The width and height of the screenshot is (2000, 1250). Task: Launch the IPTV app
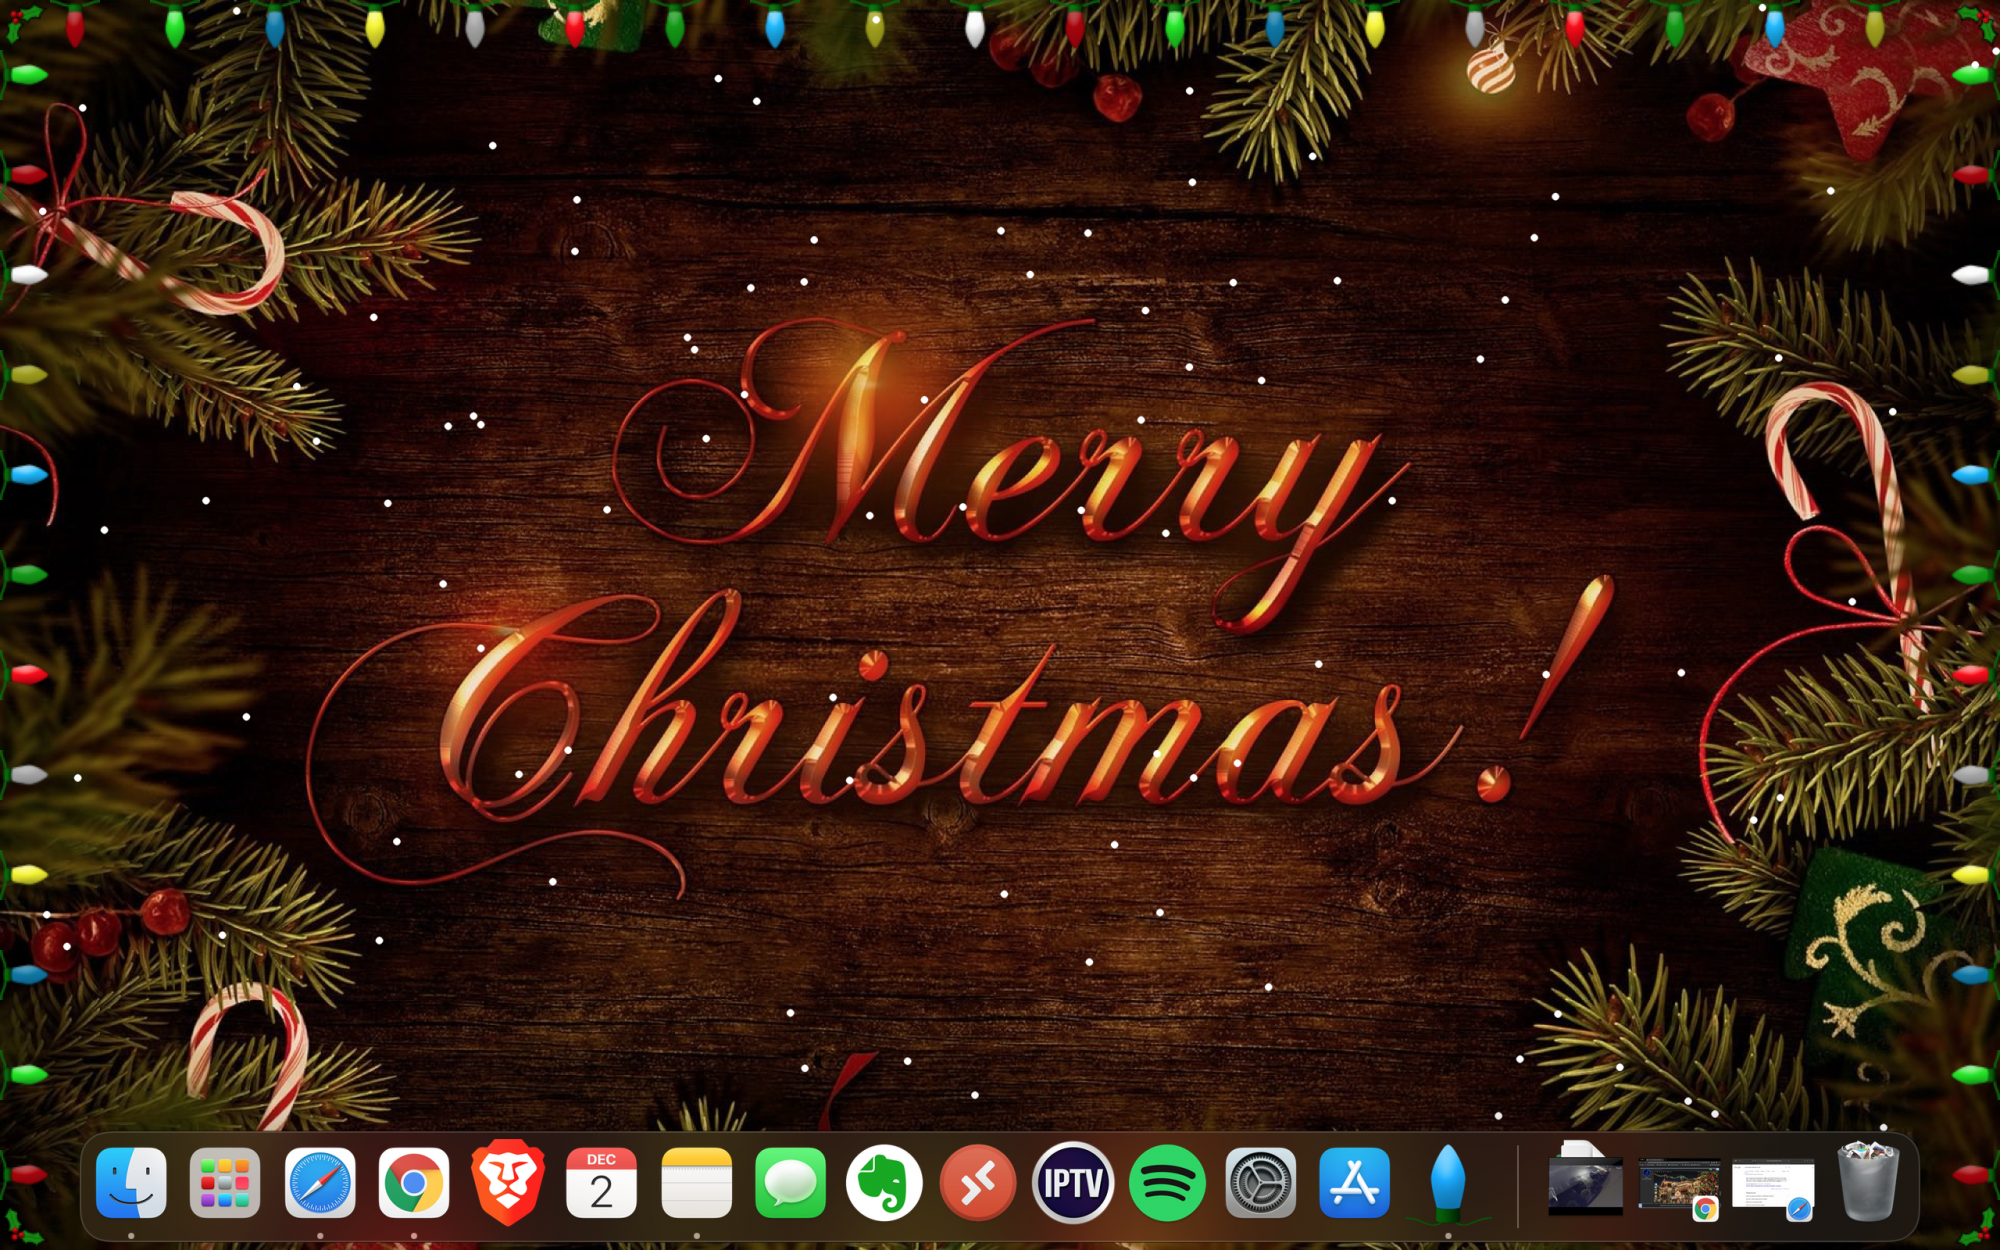(x=1073, y=1184)
